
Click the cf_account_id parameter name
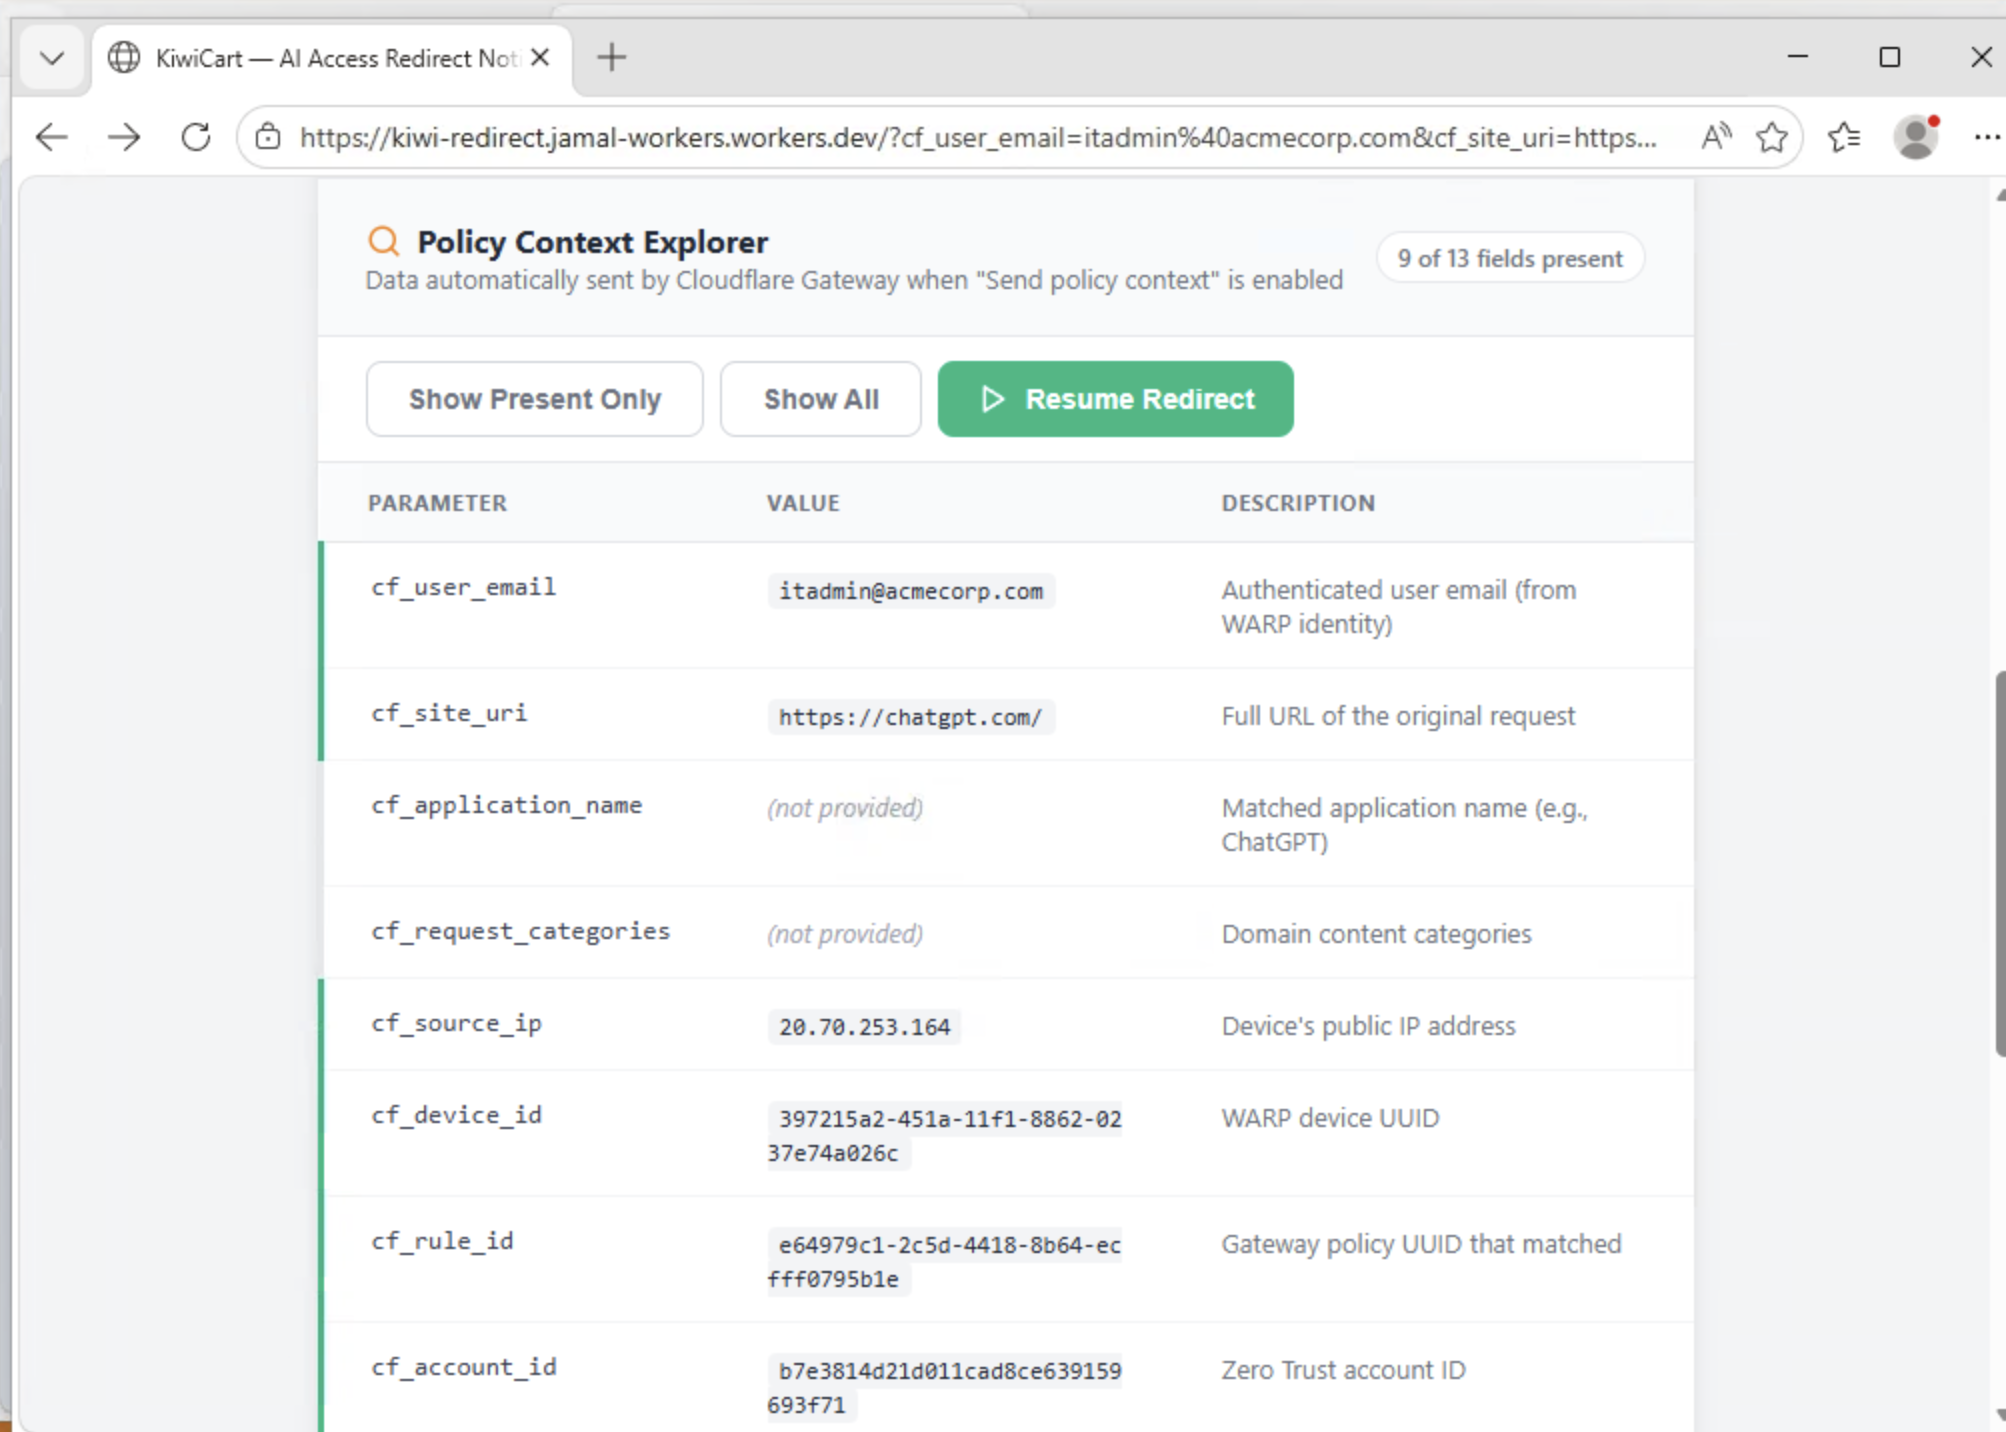click(463, 1367)
